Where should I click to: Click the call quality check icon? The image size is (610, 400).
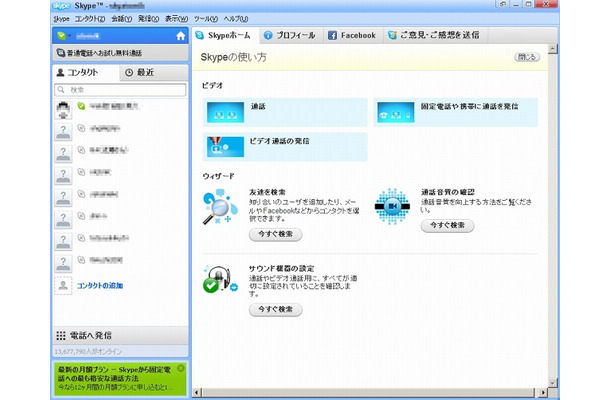(x=392, y=207)
